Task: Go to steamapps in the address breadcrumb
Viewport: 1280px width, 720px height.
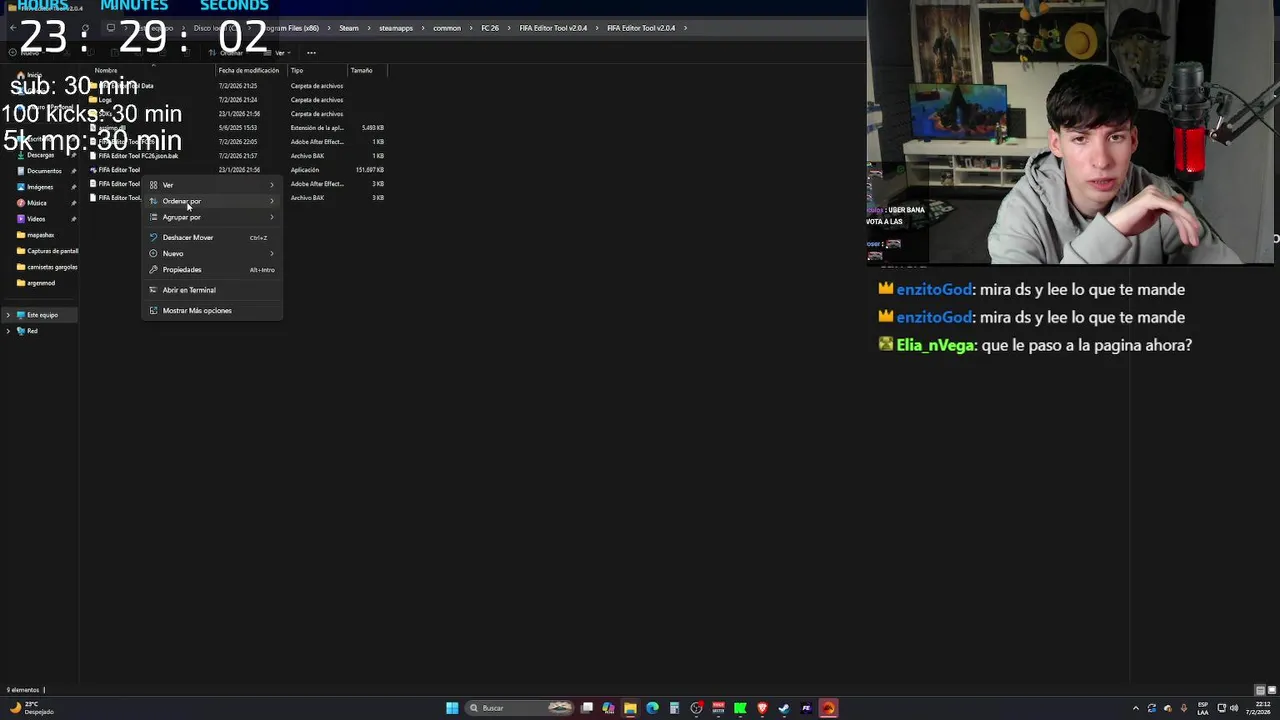Action: tap(396, 28)
